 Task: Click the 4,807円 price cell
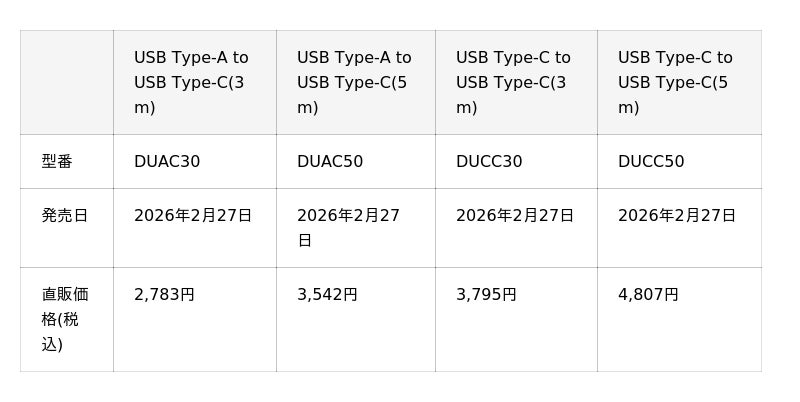tap(648, 295)
